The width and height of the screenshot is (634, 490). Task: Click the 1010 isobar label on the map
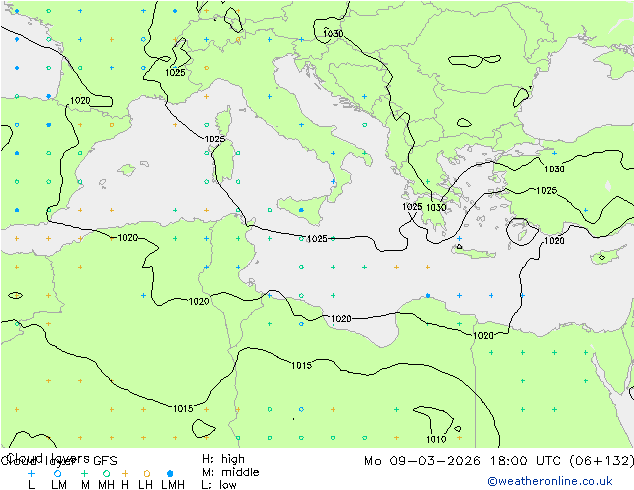point(436,439)
